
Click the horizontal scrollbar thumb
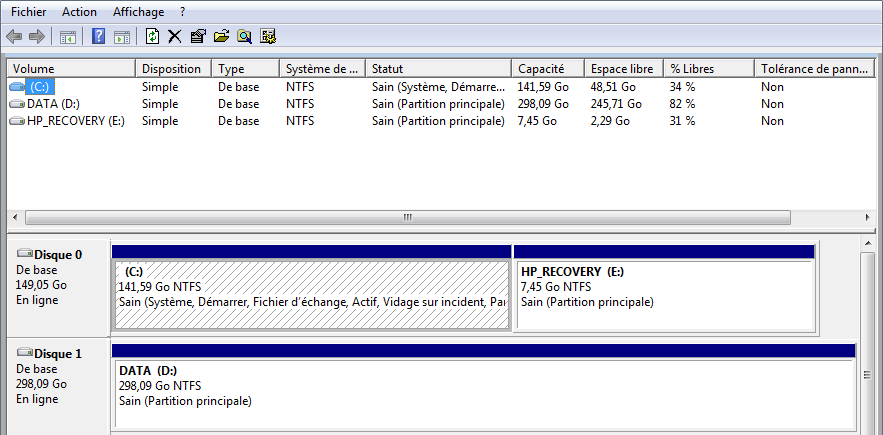(x=408, y=218)
